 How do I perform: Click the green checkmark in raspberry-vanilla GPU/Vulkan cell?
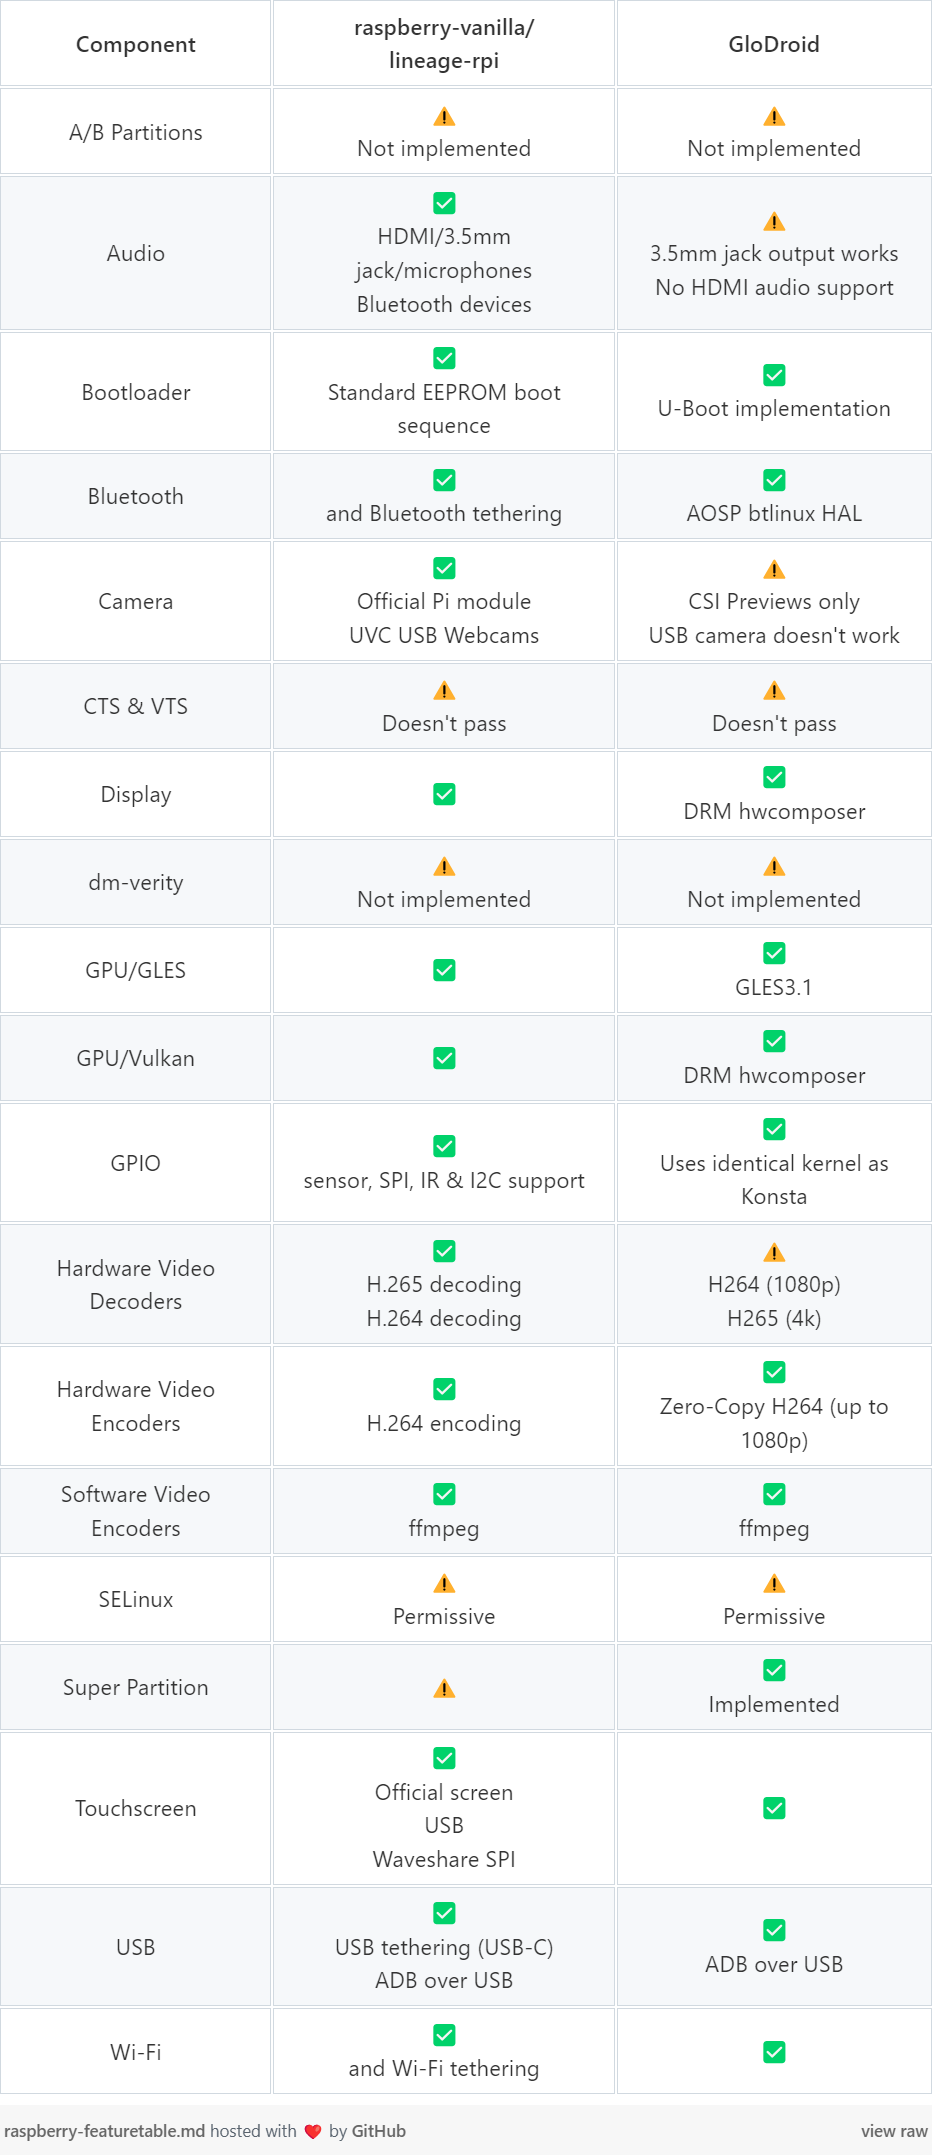(444, 1058)
